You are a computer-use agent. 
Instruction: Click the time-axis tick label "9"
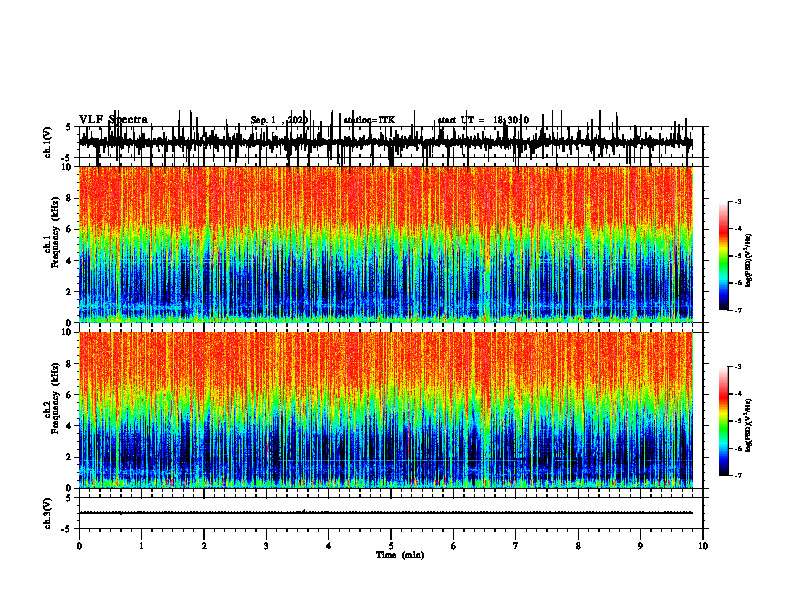(x=640, y=545)
